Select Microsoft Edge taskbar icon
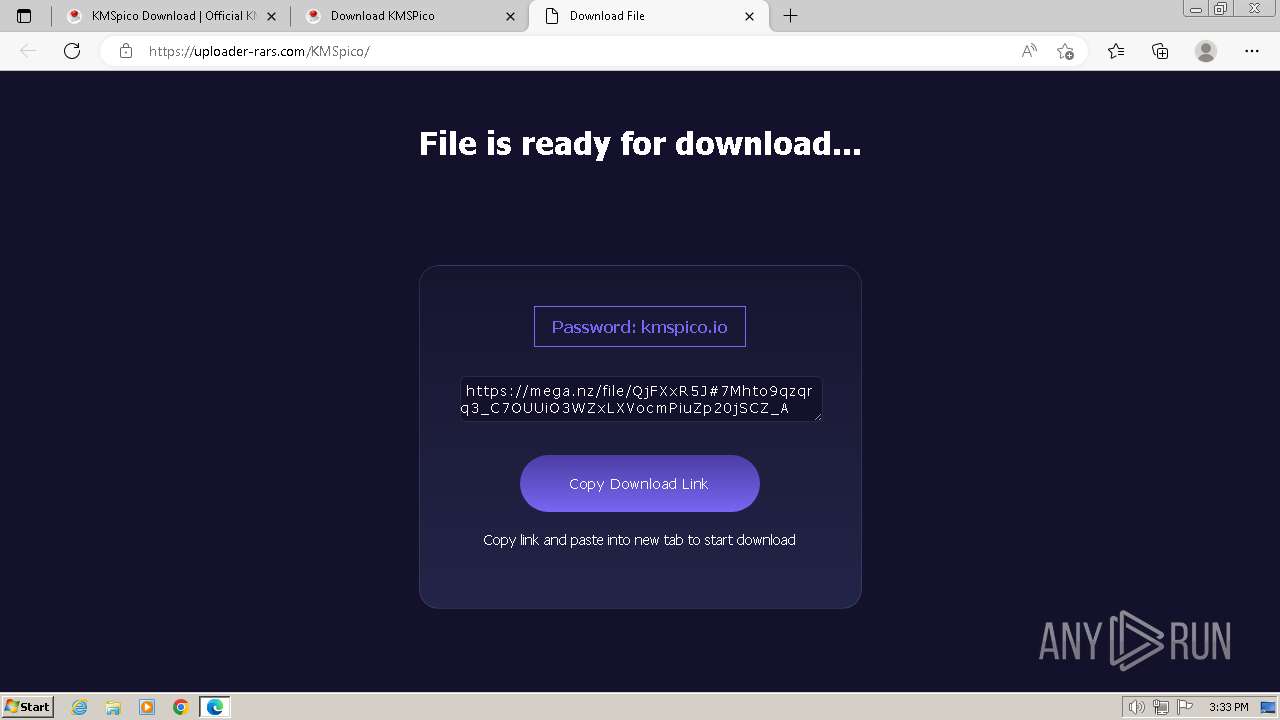The width and height of the screenshot is (1280, 720). tap(215, 707)
